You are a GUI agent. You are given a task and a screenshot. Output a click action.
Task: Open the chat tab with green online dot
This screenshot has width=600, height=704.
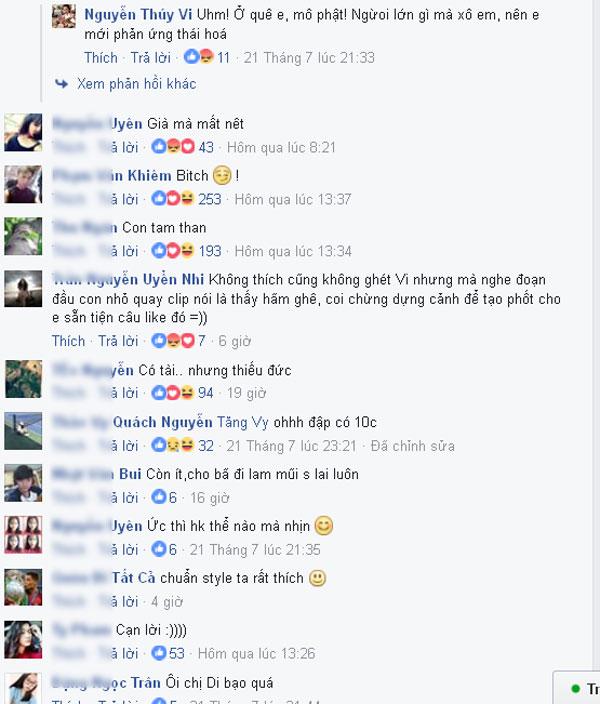(x=579, y=688)
